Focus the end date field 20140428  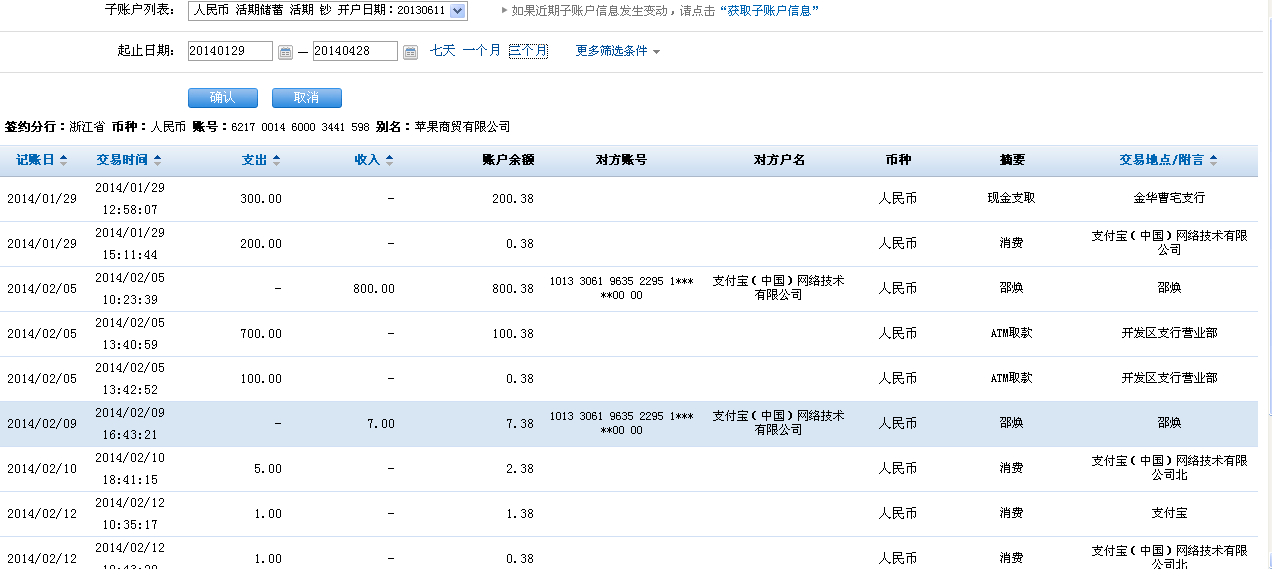[x=355, y=51]
